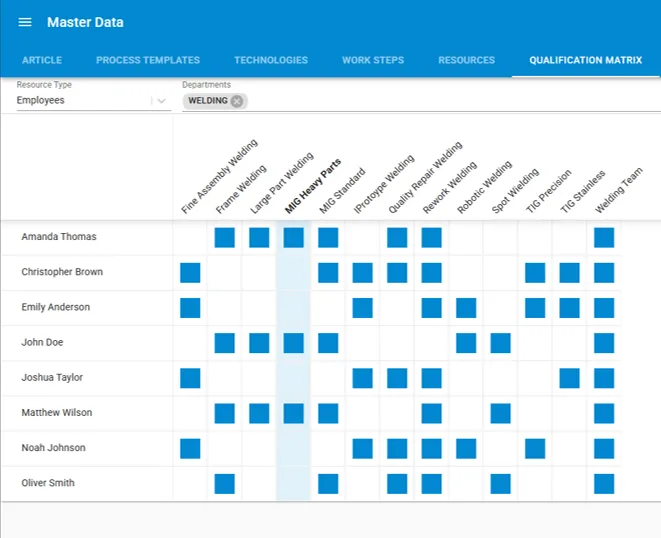Click the MIG Standard column header
This screenshot has height=538, width=661.
[x=342, y=191]
